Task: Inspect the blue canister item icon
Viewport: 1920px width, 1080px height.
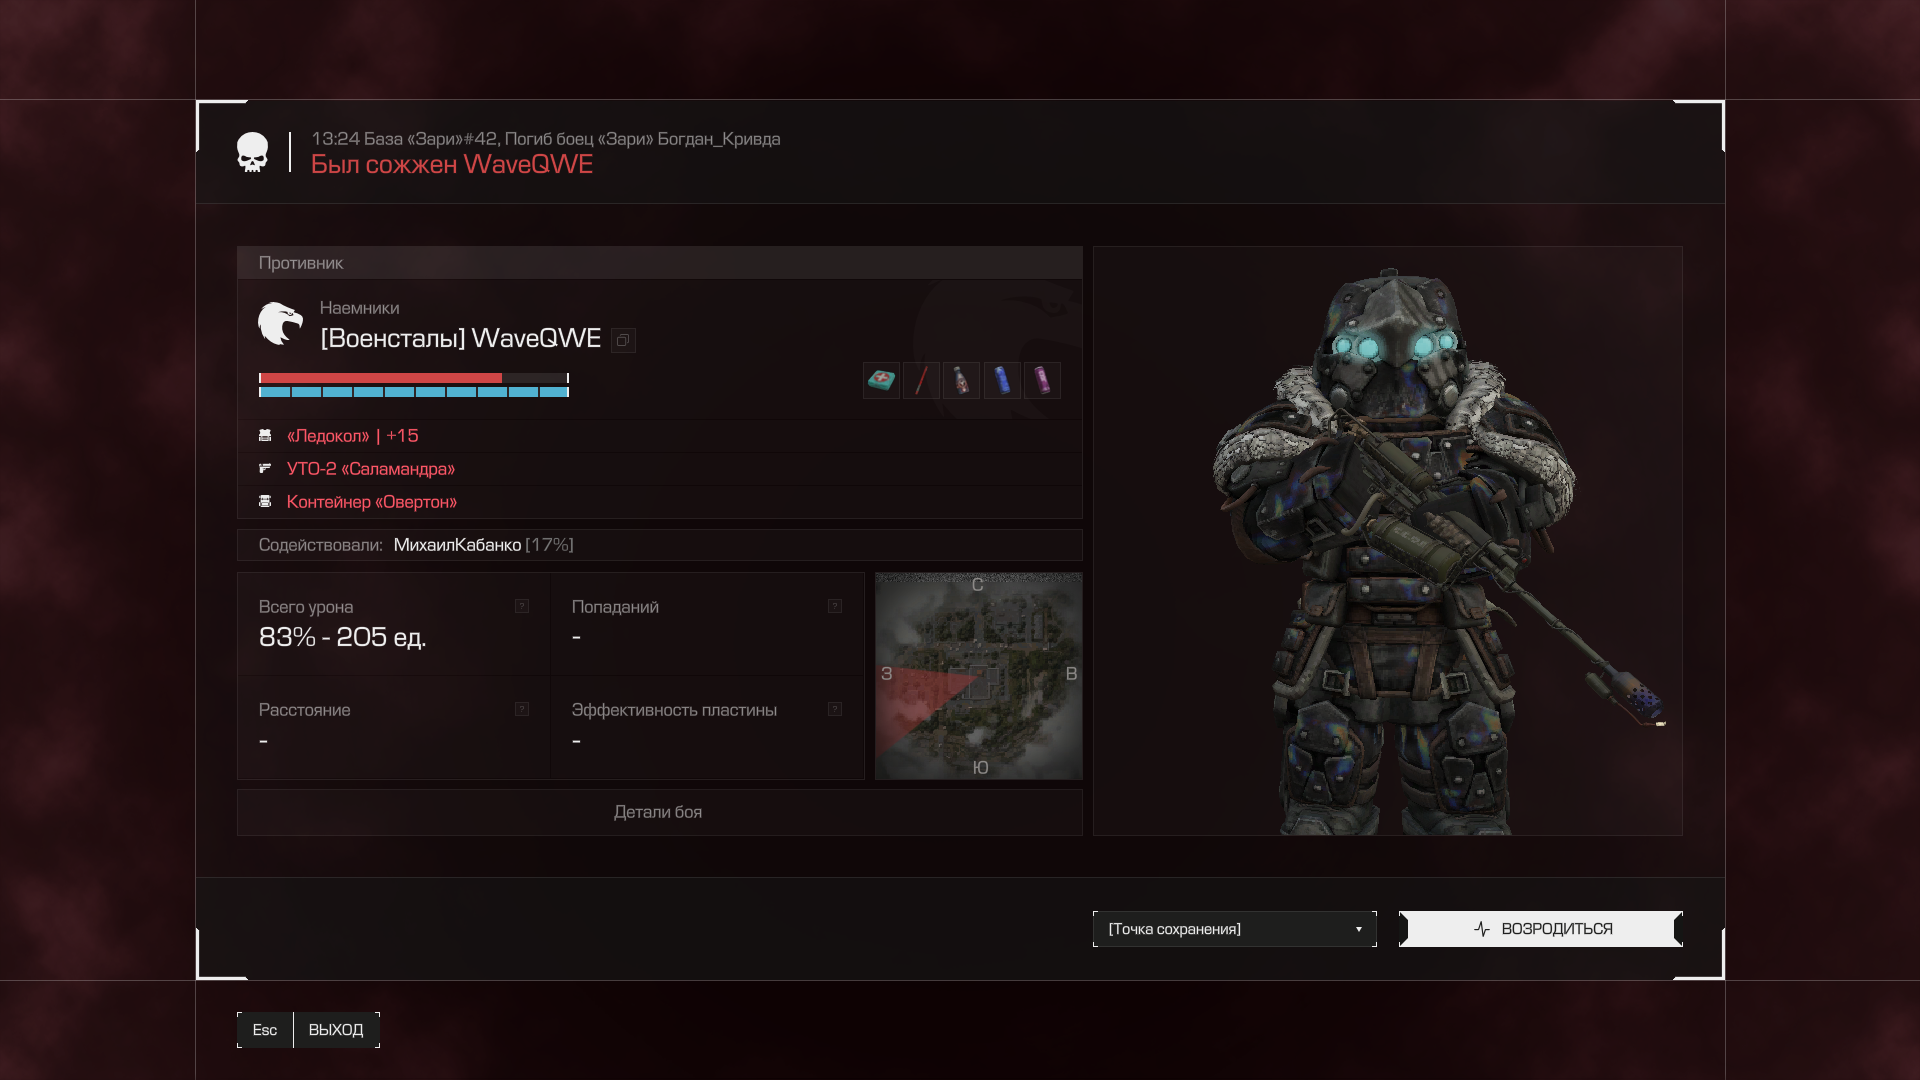Action: (x=1002, y=380)
